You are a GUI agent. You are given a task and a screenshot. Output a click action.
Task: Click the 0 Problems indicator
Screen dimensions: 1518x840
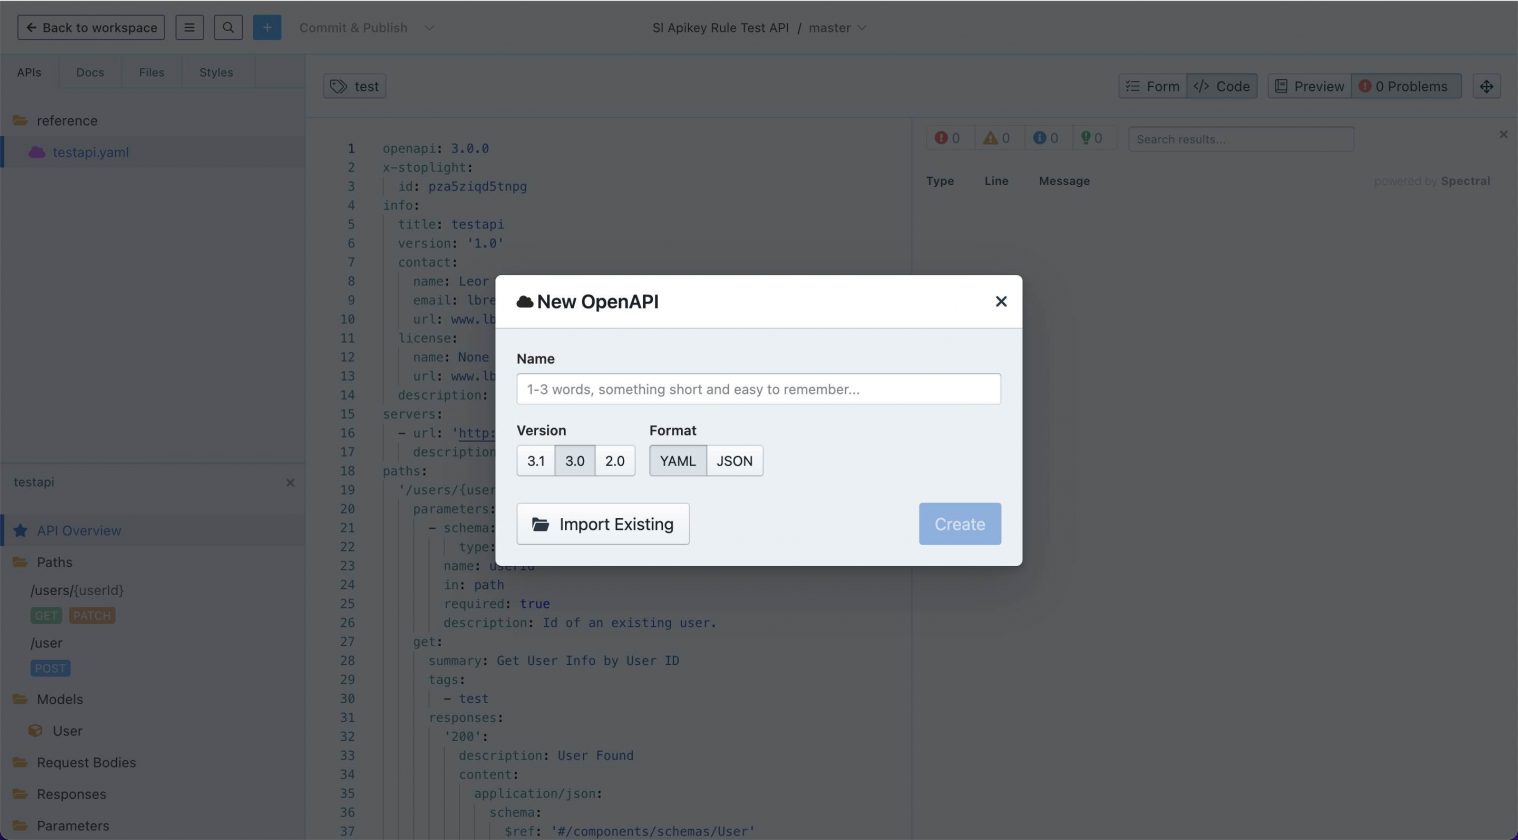[1404, 86]
